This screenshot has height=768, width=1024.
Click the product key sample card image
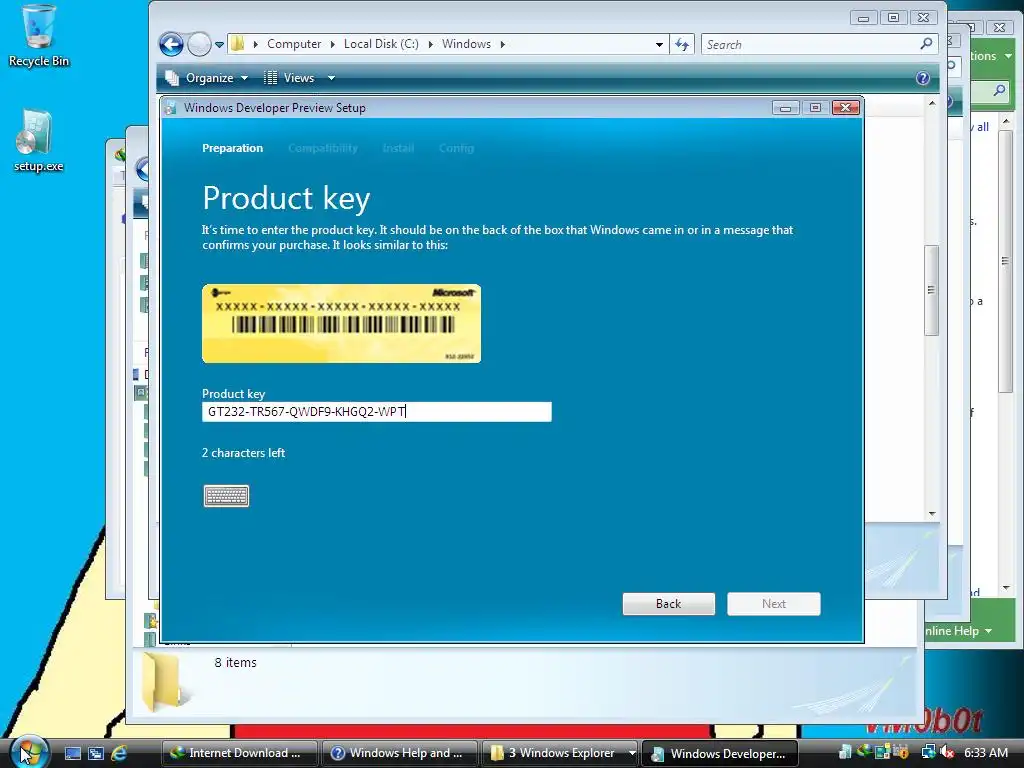[342, 323]
